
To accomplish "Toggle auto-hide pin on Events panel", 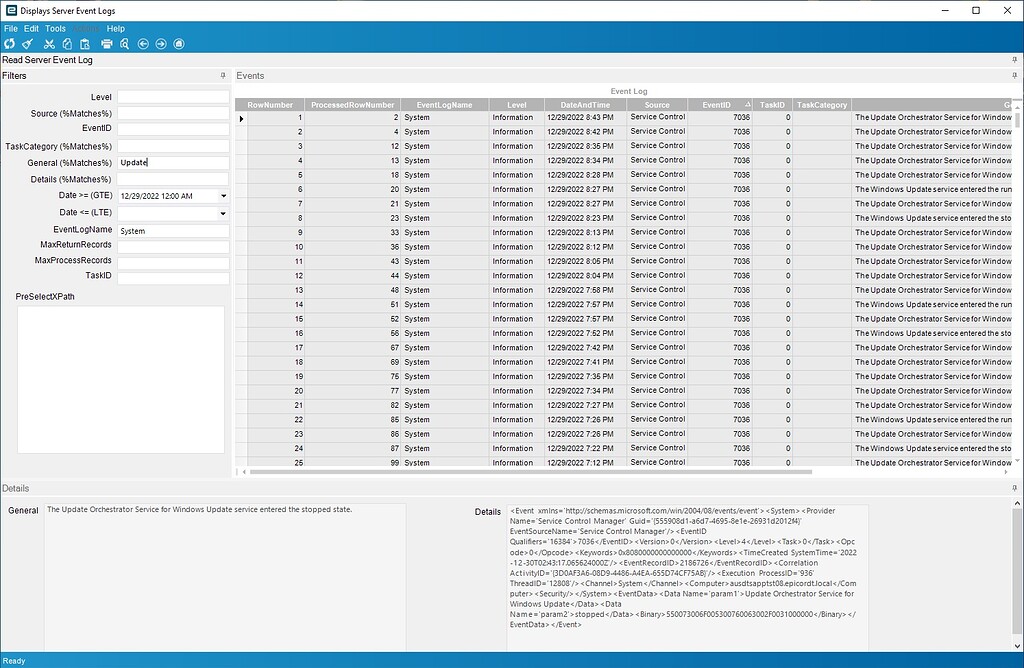I will (x=1013, y=75).
